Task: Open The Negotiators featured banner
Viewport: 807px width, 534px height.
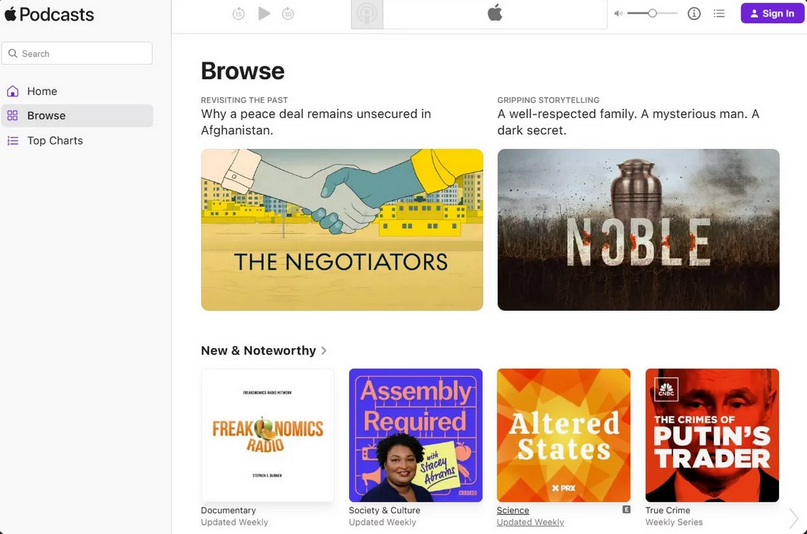Action: pyautogui.click(x=342, y=230)
